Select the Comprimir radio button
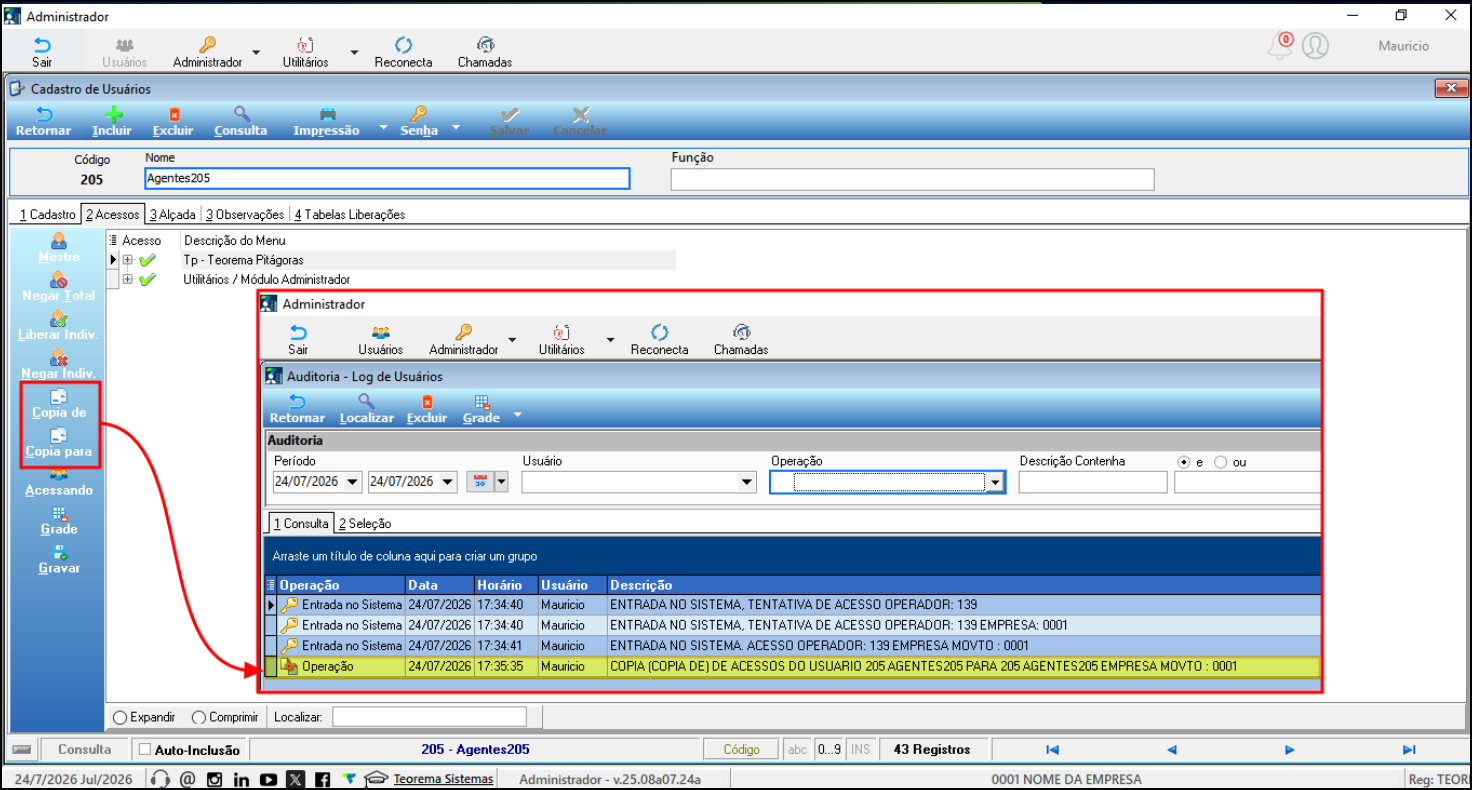The image size is (1472, 790). click(198, 717)
